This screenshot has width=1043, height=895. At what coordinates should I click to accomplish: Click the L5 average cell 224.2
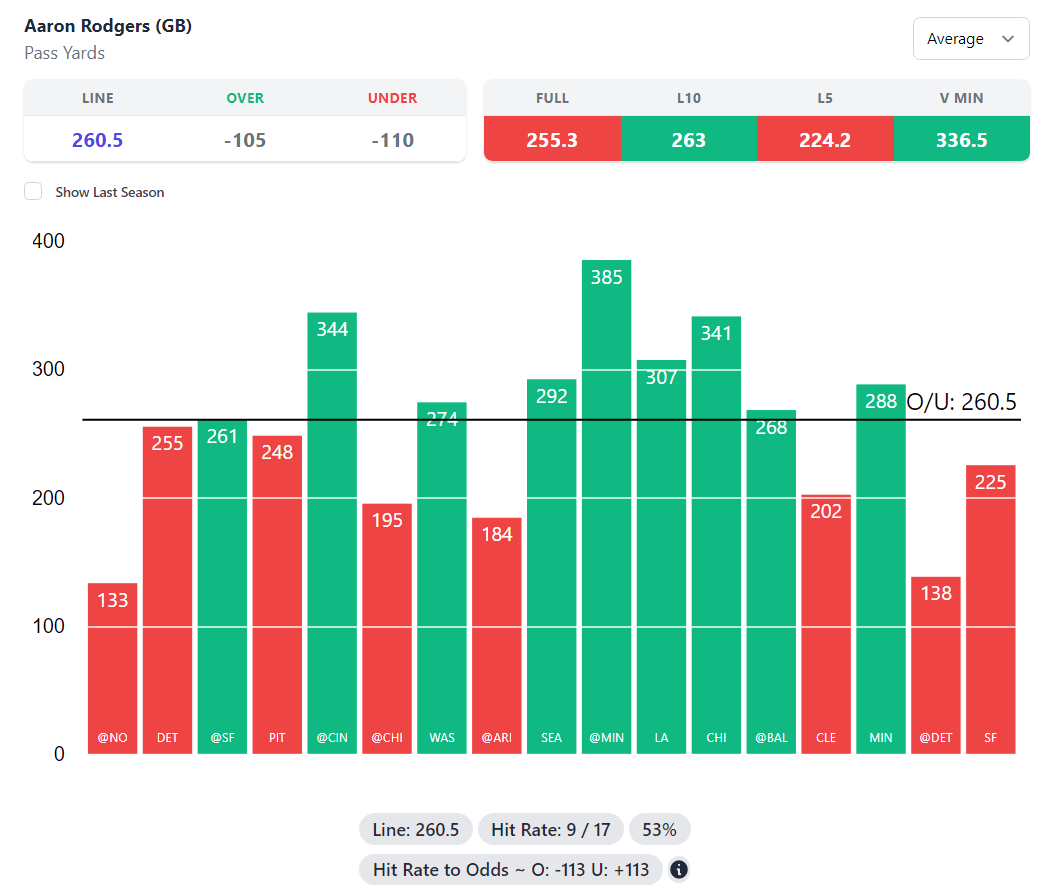[x=825, y=139]
